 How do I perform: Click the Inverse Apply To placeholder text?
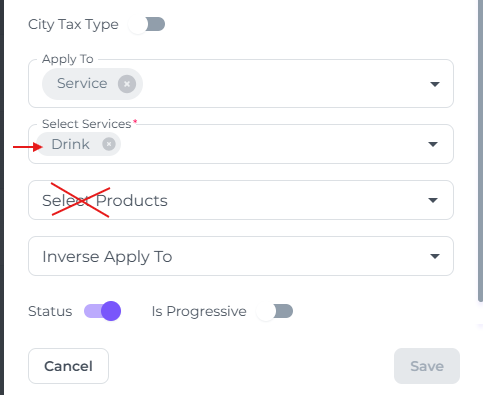point(107,257)
